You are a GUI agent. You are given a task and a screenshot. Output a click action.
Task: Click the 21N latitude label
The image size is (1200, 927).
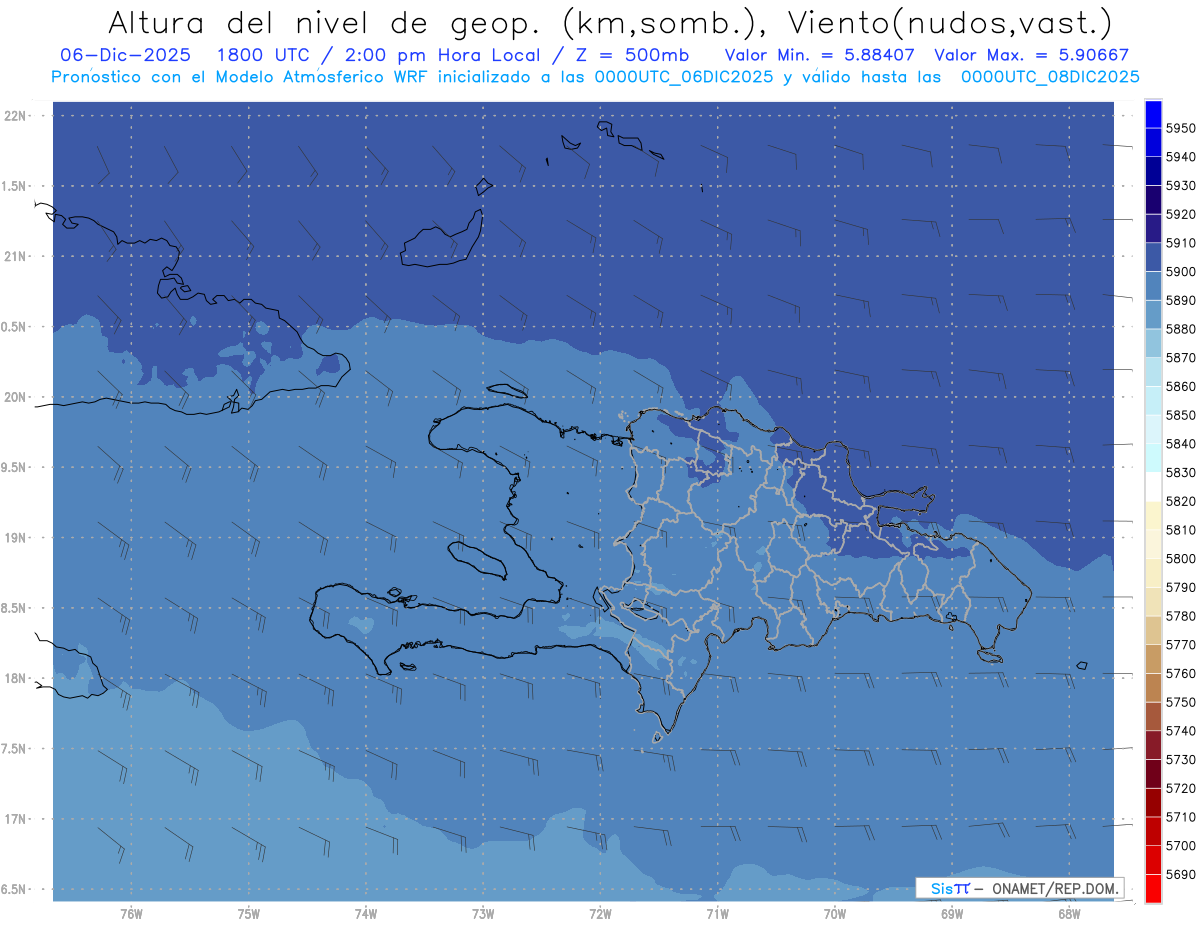(x=15, y=256)
